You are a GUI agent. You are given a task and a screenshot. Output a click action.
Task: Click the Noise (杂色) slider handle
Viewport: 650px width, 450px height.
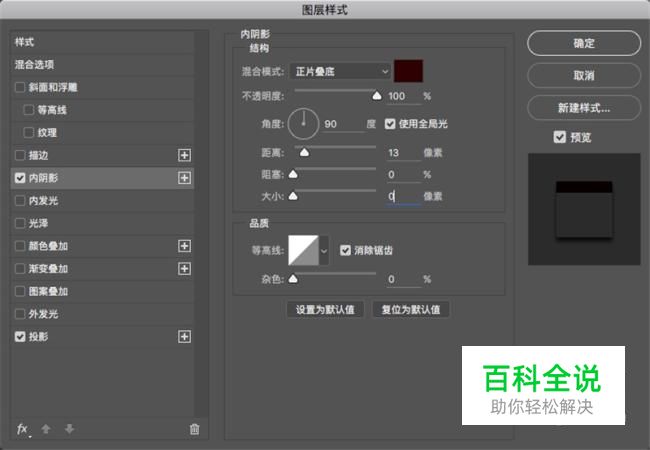pyautogui.click(x=293, y=279)
